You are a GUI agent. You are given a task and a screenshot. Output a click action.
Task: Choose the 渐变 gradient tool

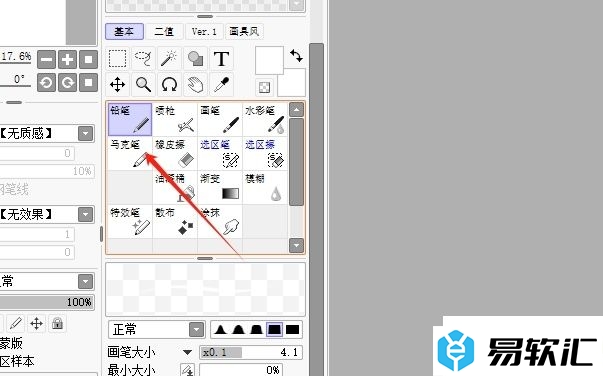(220, 187)
